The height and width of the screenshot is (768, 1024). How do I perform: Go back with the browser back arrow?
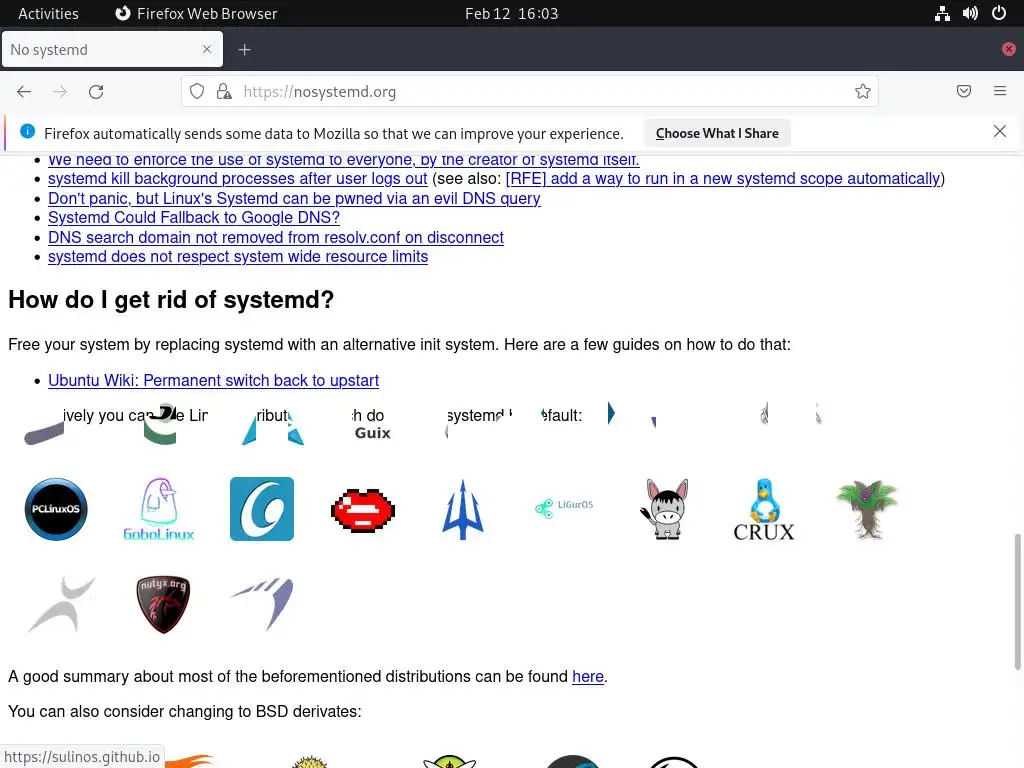coord(24,91)
